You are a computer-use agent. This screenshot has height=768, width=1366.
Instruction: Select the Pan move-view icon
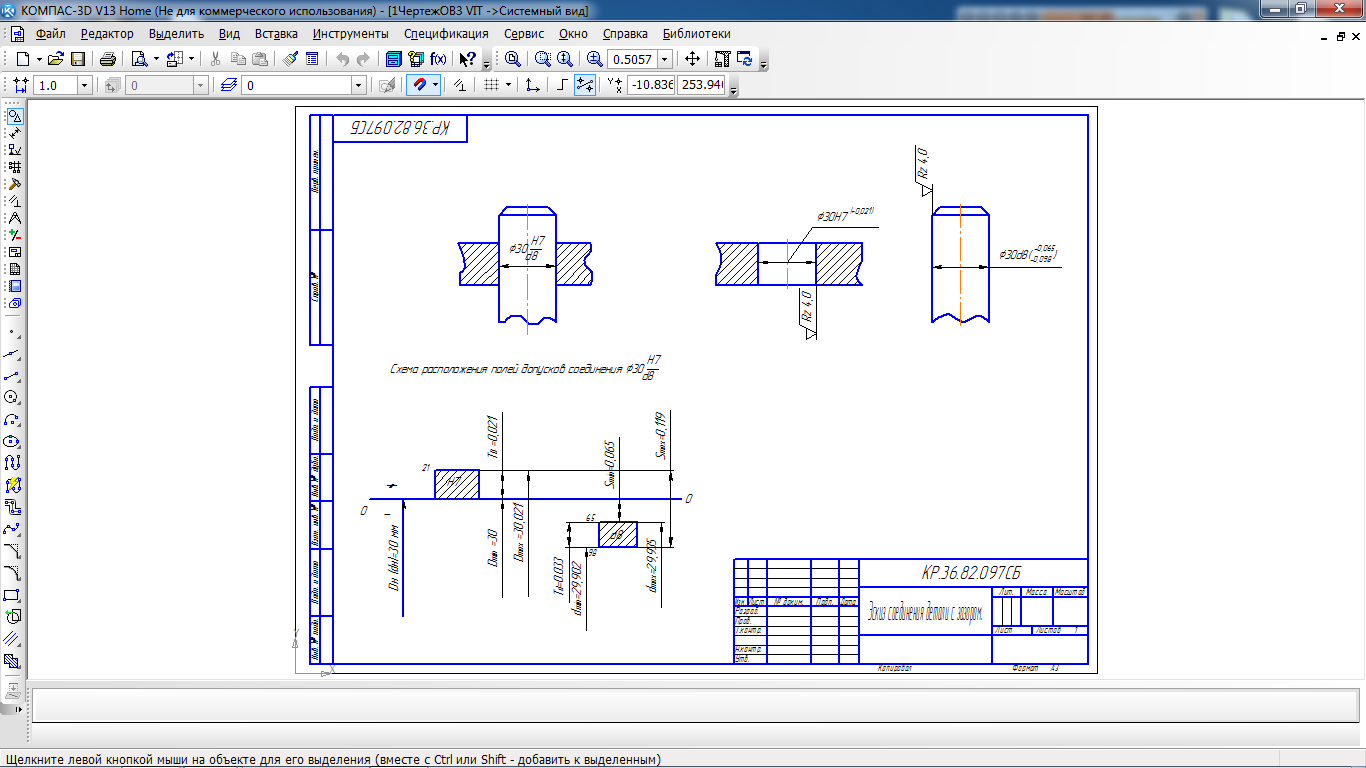[x=692, y=59]
